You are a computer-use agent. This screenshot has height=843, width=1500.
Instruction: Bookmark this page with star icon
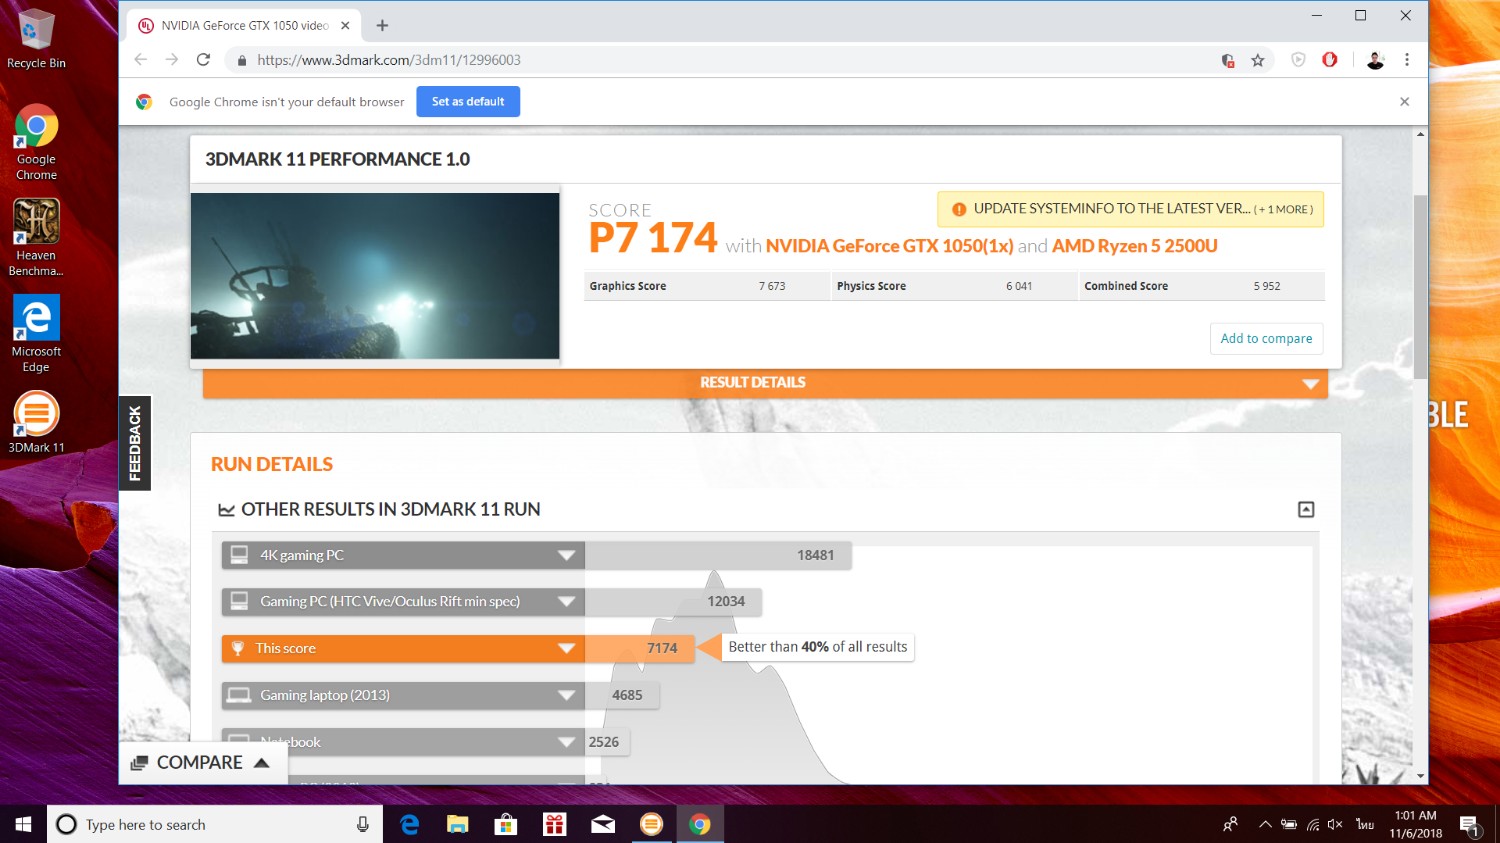coord(1258,60)
